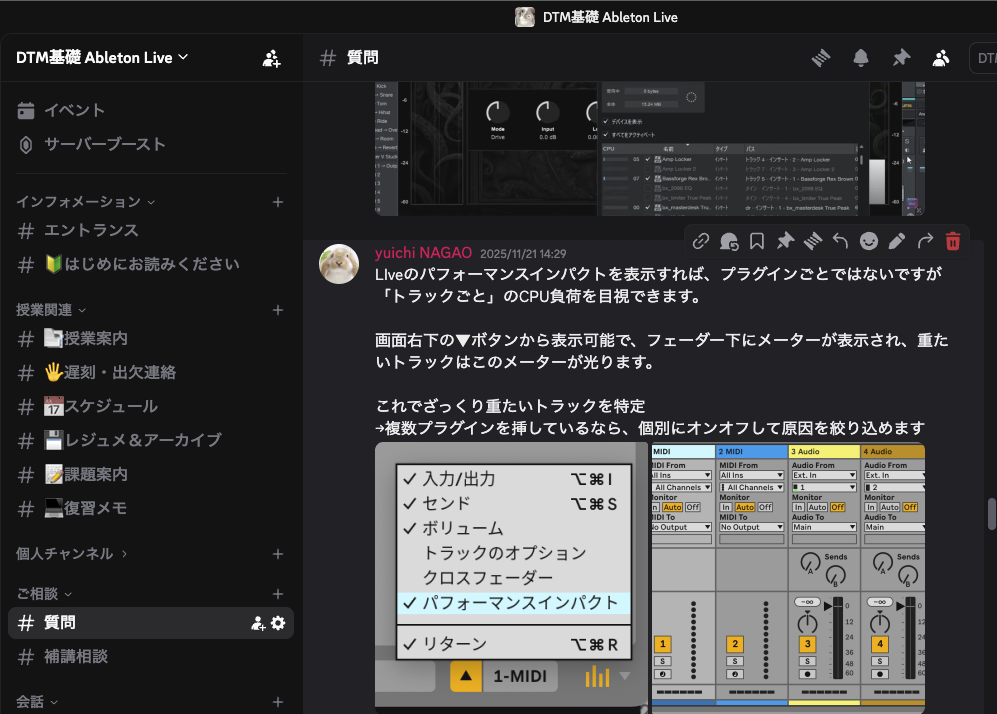
Task: Select the サーバーブースト sidebar item
Action: coord(104,144)
